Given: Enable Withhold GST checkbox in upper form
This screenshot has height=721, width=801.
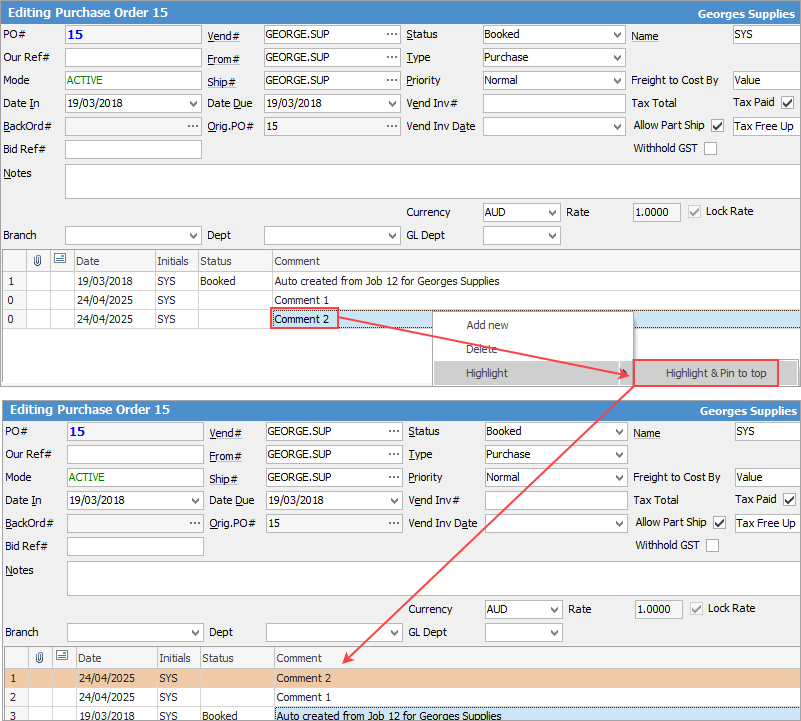Looking at the screenshot, I should pyautogui.click(x=710, y=149).
